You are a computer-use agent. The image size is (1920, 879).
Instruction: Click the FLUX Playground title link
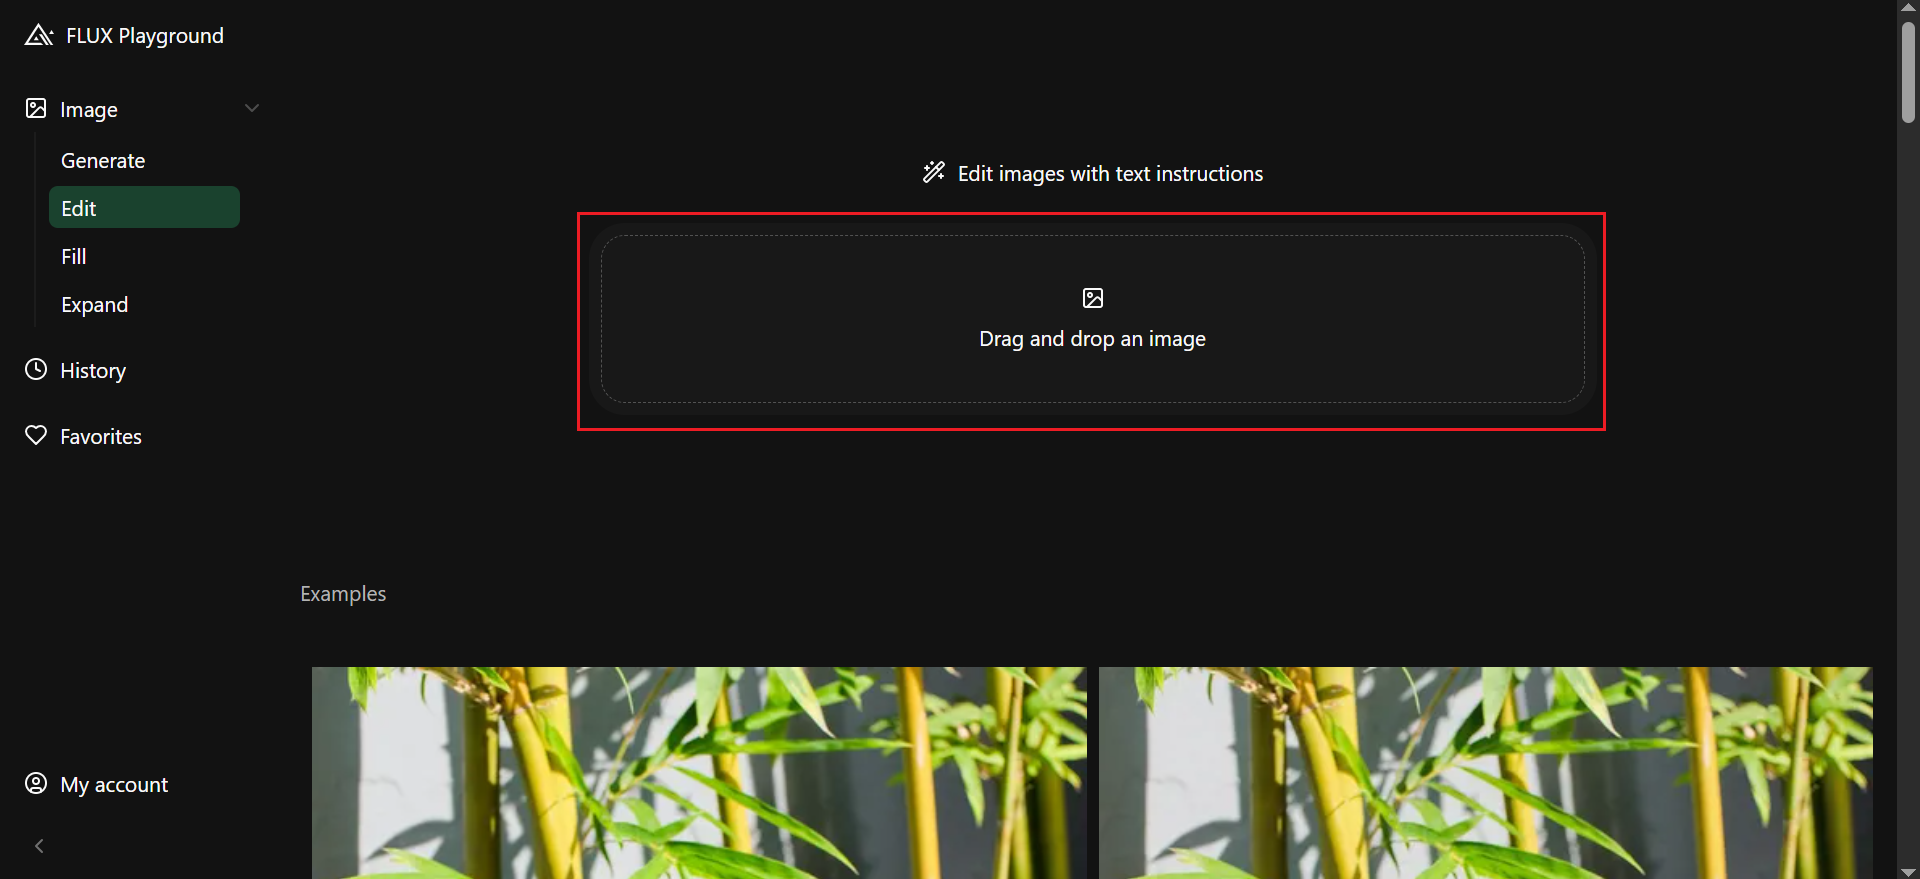[145, 36]
